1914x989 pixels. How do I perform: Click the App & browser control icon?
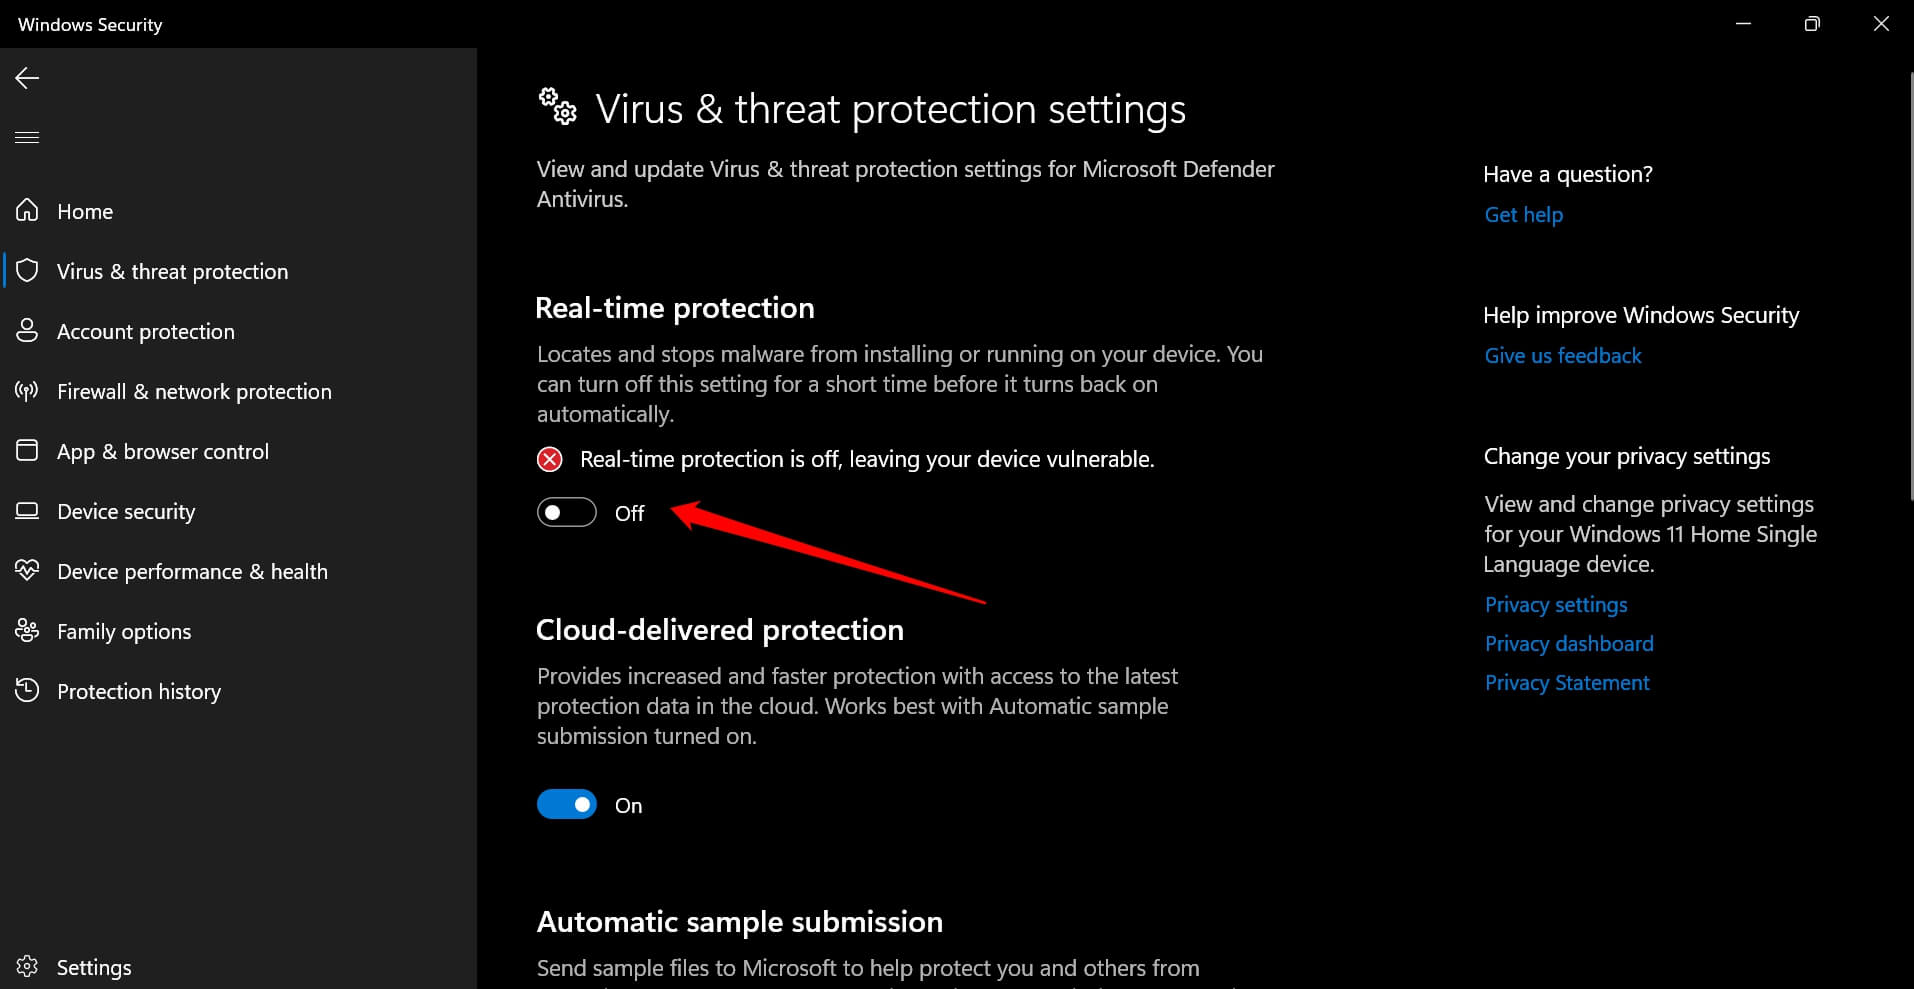coord(27,451)
